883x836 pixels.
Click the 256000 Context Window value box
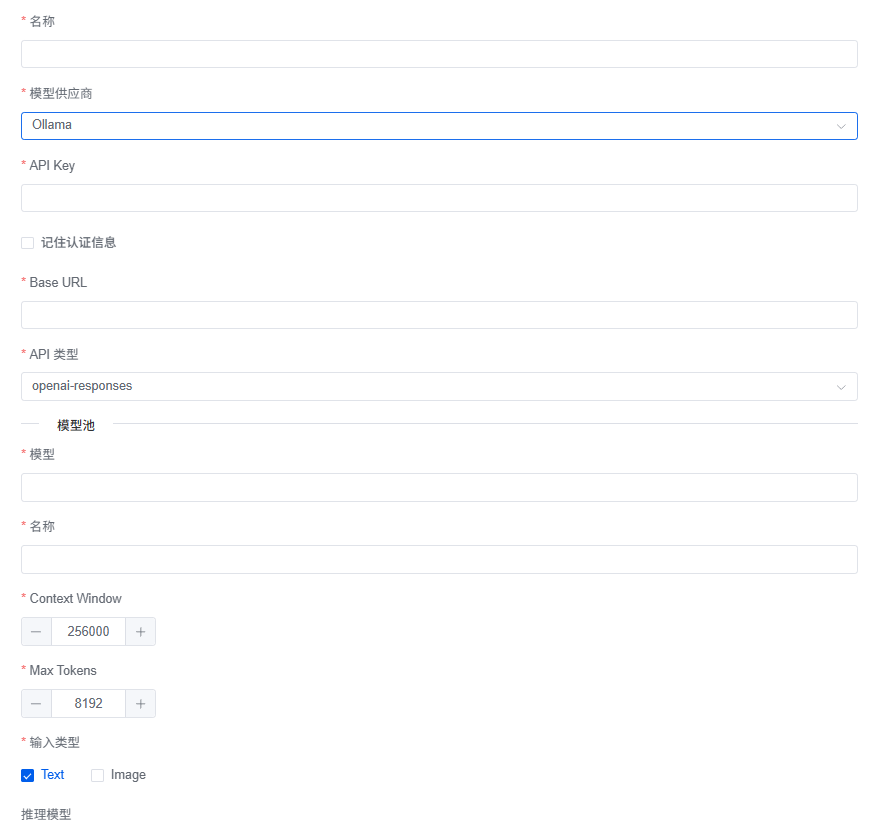click(88, 632)
